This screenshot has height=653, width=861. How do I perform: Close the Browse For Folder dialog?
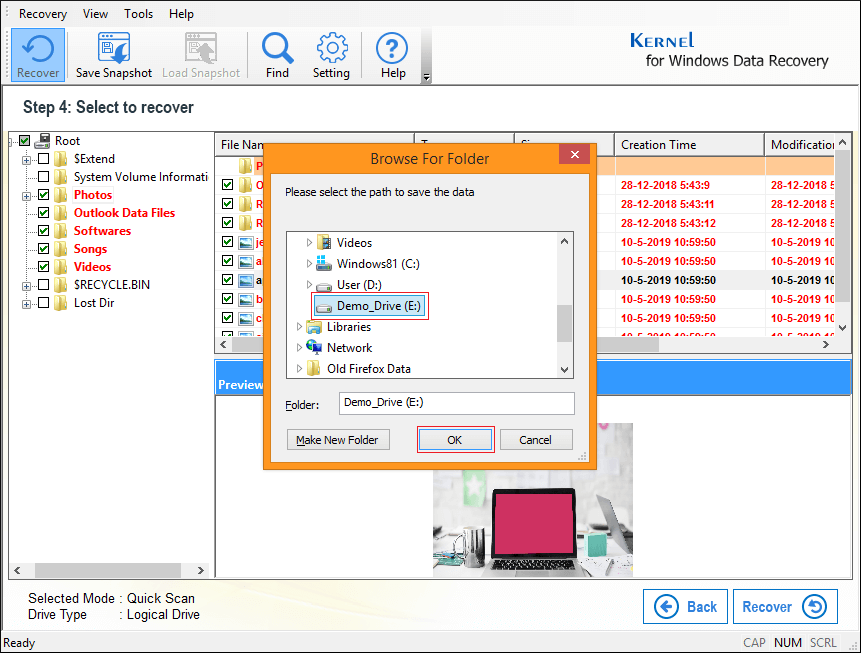point(575,154)
